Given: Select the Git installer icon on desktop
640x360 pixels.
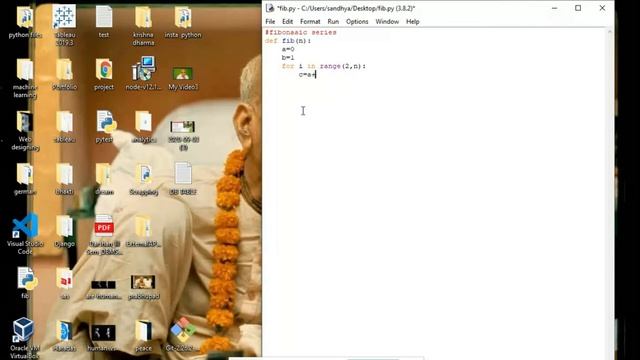Looking at the screenshot, I should tap(182, 335).
